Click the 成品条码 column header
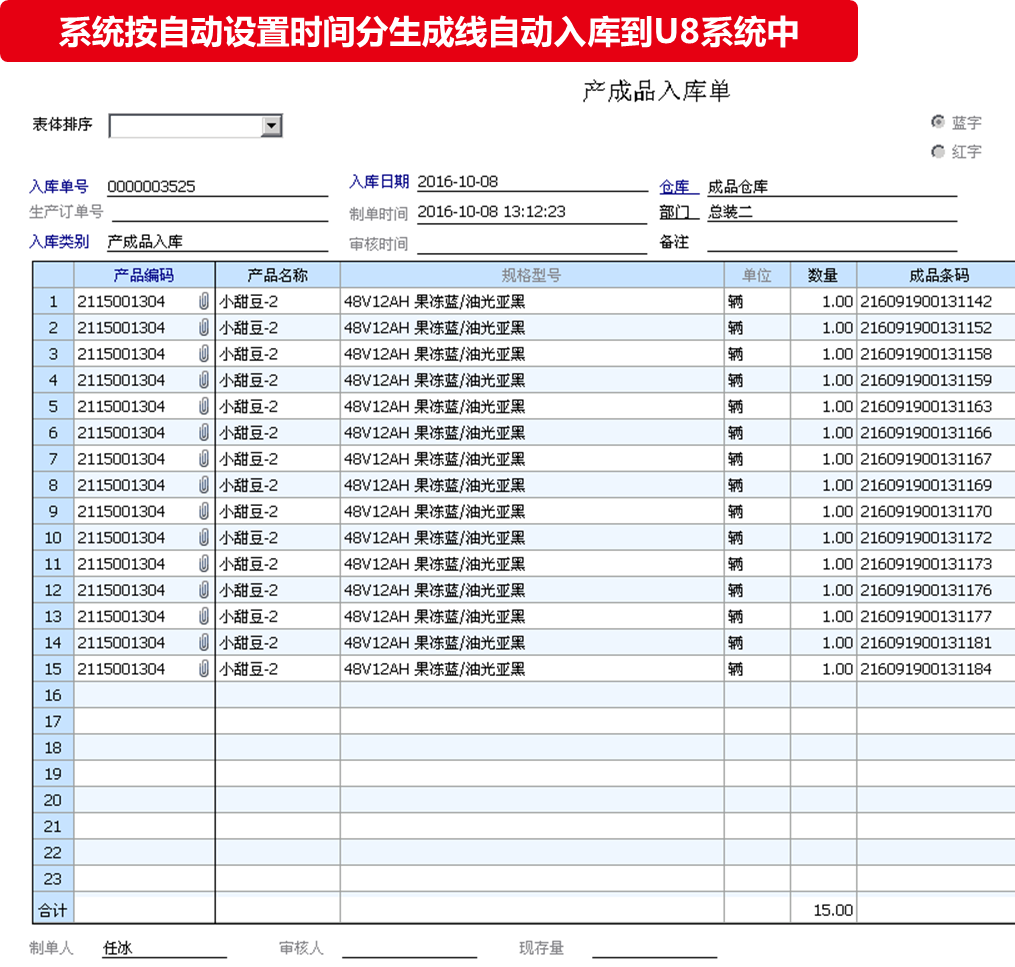This screenshot has width=1015, height=967. click(x=938, y=275)
